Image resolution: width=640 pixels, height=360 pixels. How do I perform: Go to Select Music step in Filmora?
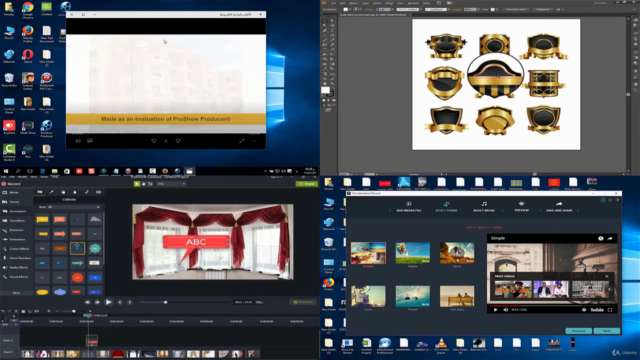(484, 207)
